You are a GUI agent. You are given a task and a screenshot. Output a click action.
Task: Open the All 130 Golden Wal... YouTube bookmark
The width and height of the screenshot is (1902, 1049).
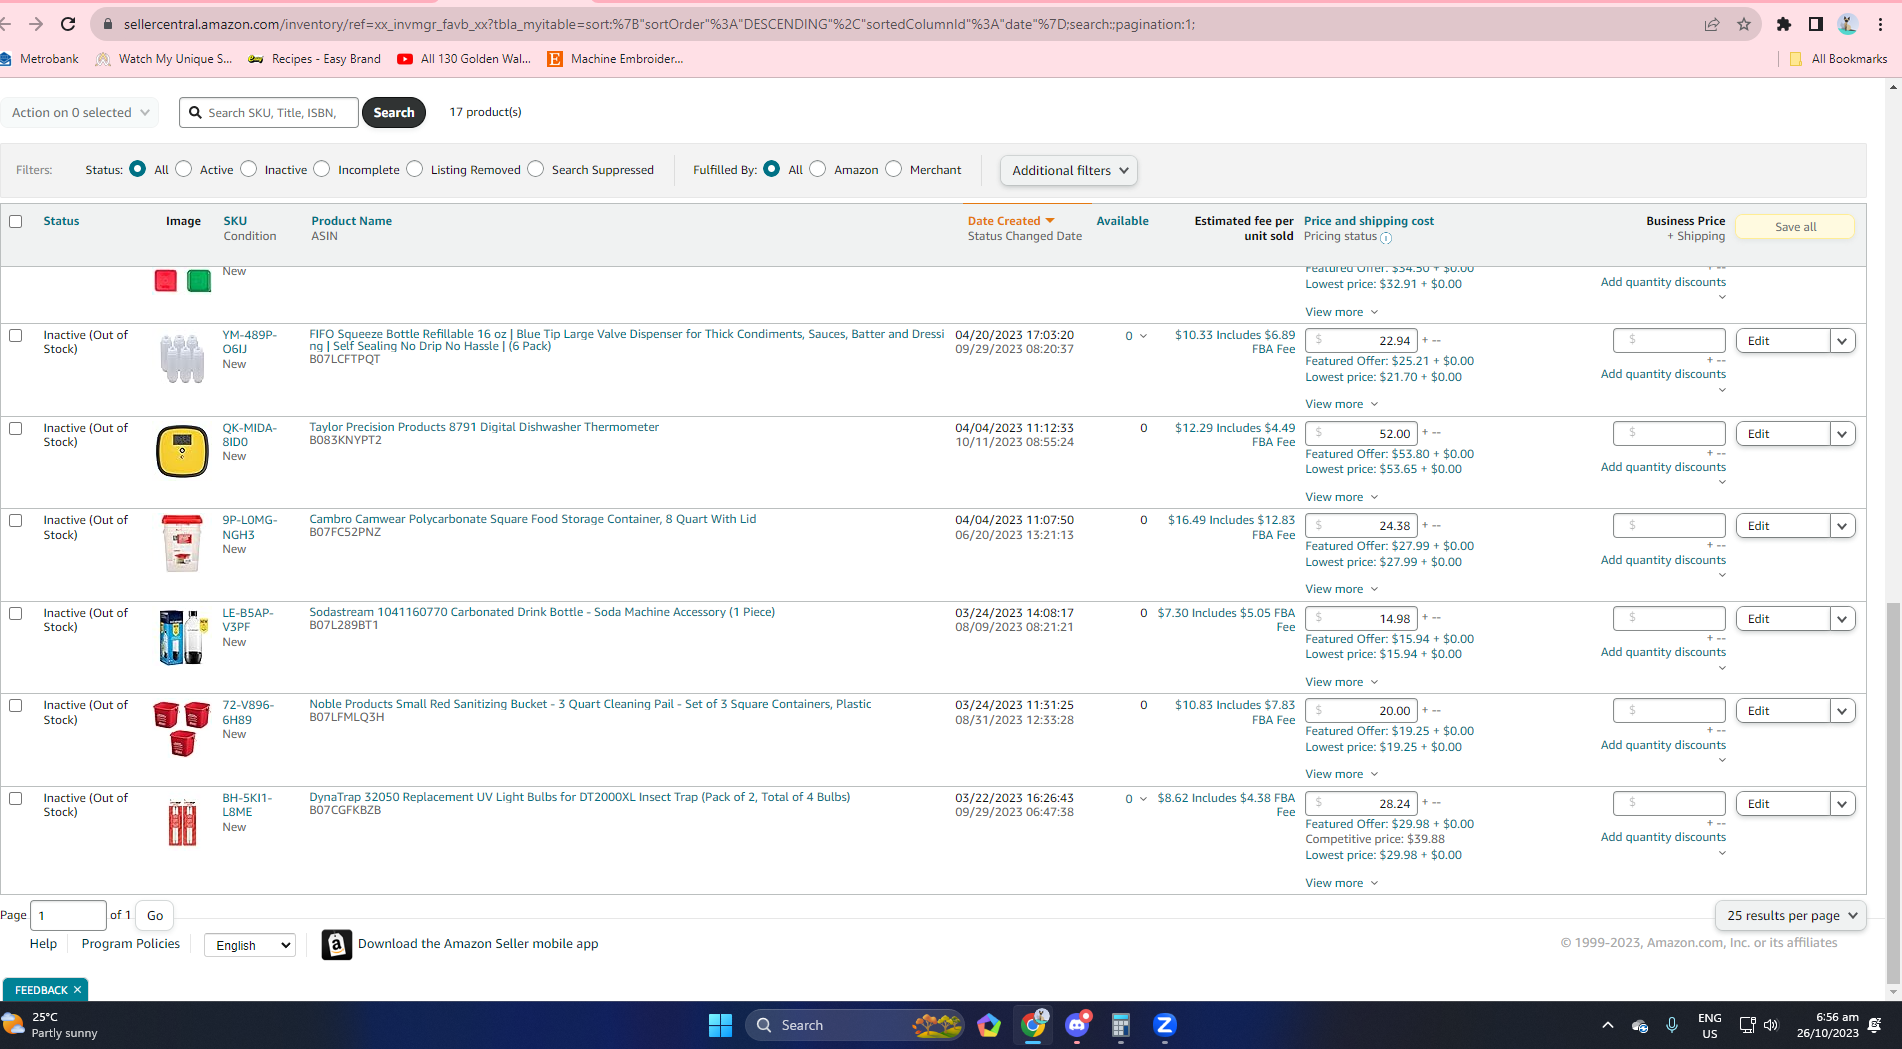[x=464, y=59]
